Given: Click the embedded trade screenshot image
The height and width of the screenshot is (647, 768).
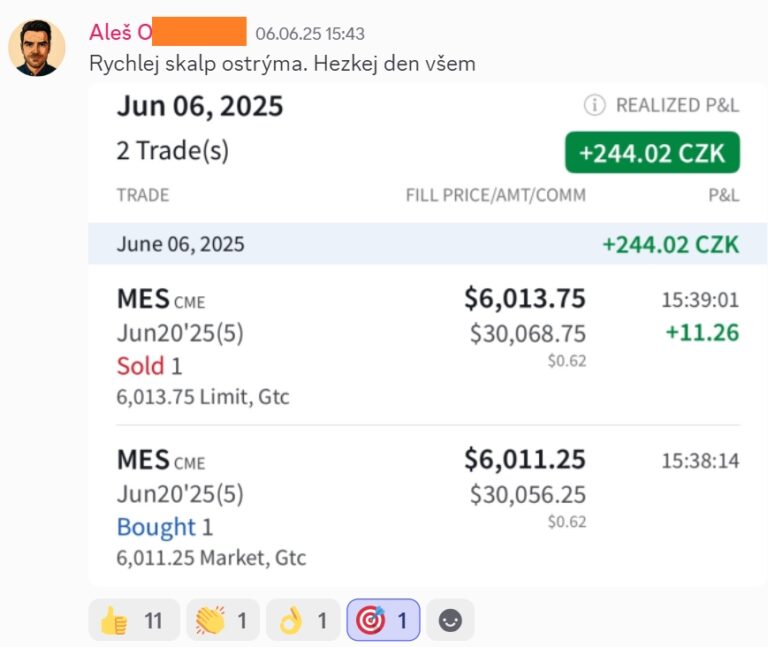Looking at the screenshot, I should 427,335.
